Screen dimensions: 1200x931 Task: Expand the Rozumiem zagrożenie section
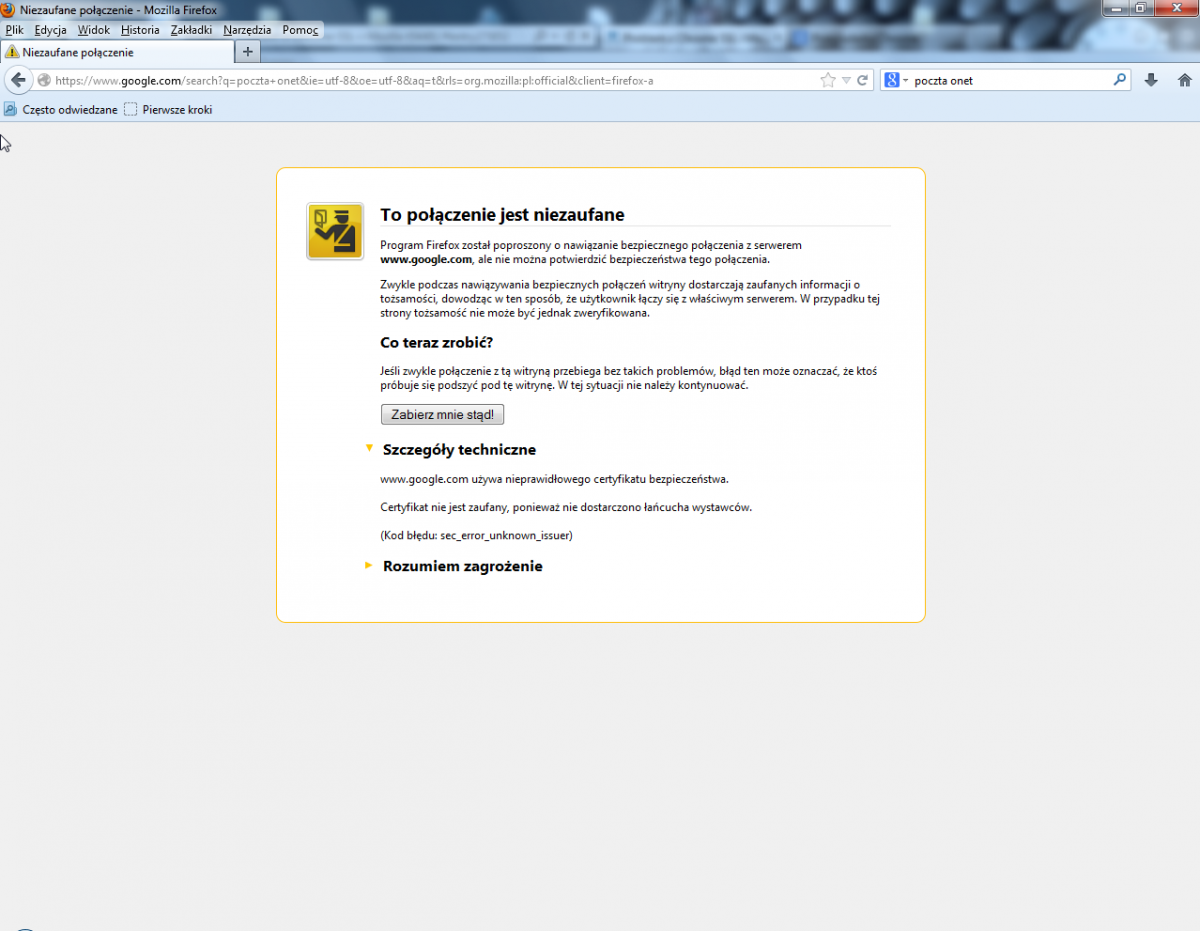point(369,566)
